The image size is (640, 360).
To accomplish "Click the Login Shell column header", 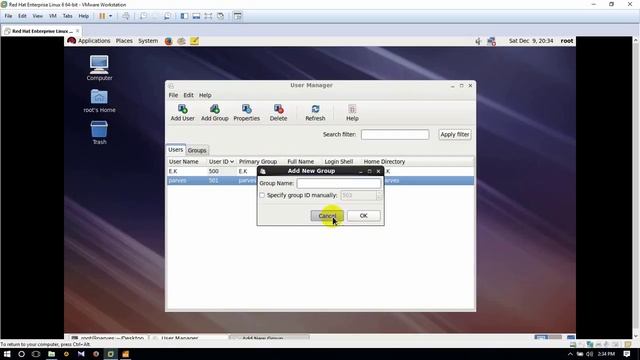I will [x=339, y=162].
